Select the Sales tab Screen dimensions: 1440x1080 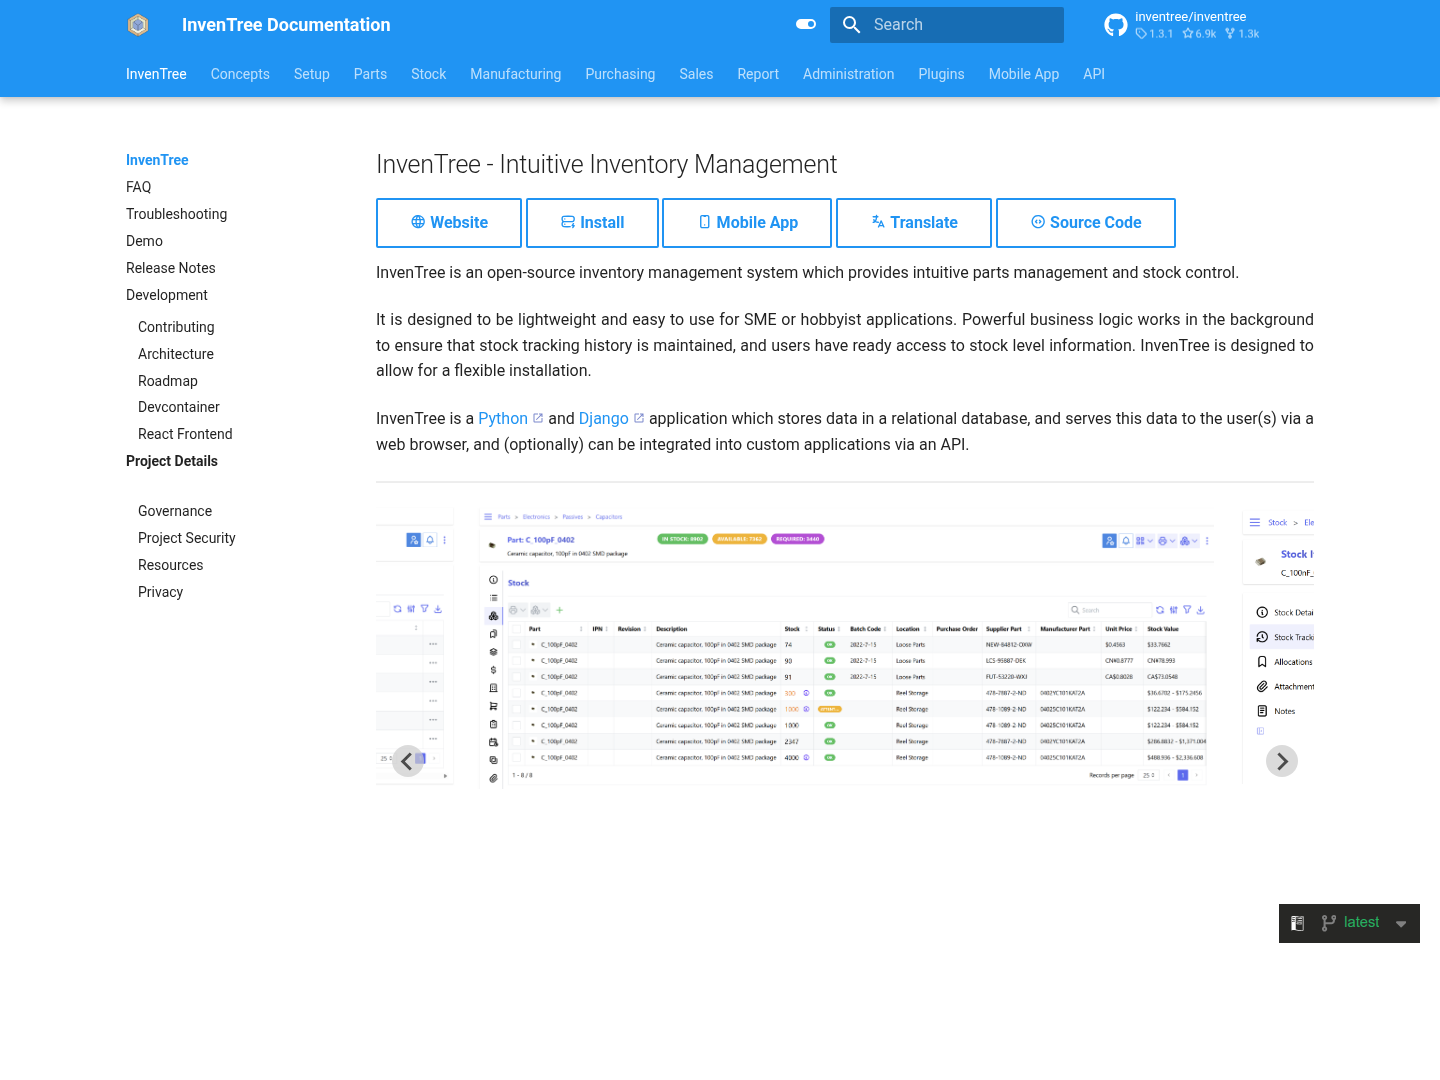[696, 74]
